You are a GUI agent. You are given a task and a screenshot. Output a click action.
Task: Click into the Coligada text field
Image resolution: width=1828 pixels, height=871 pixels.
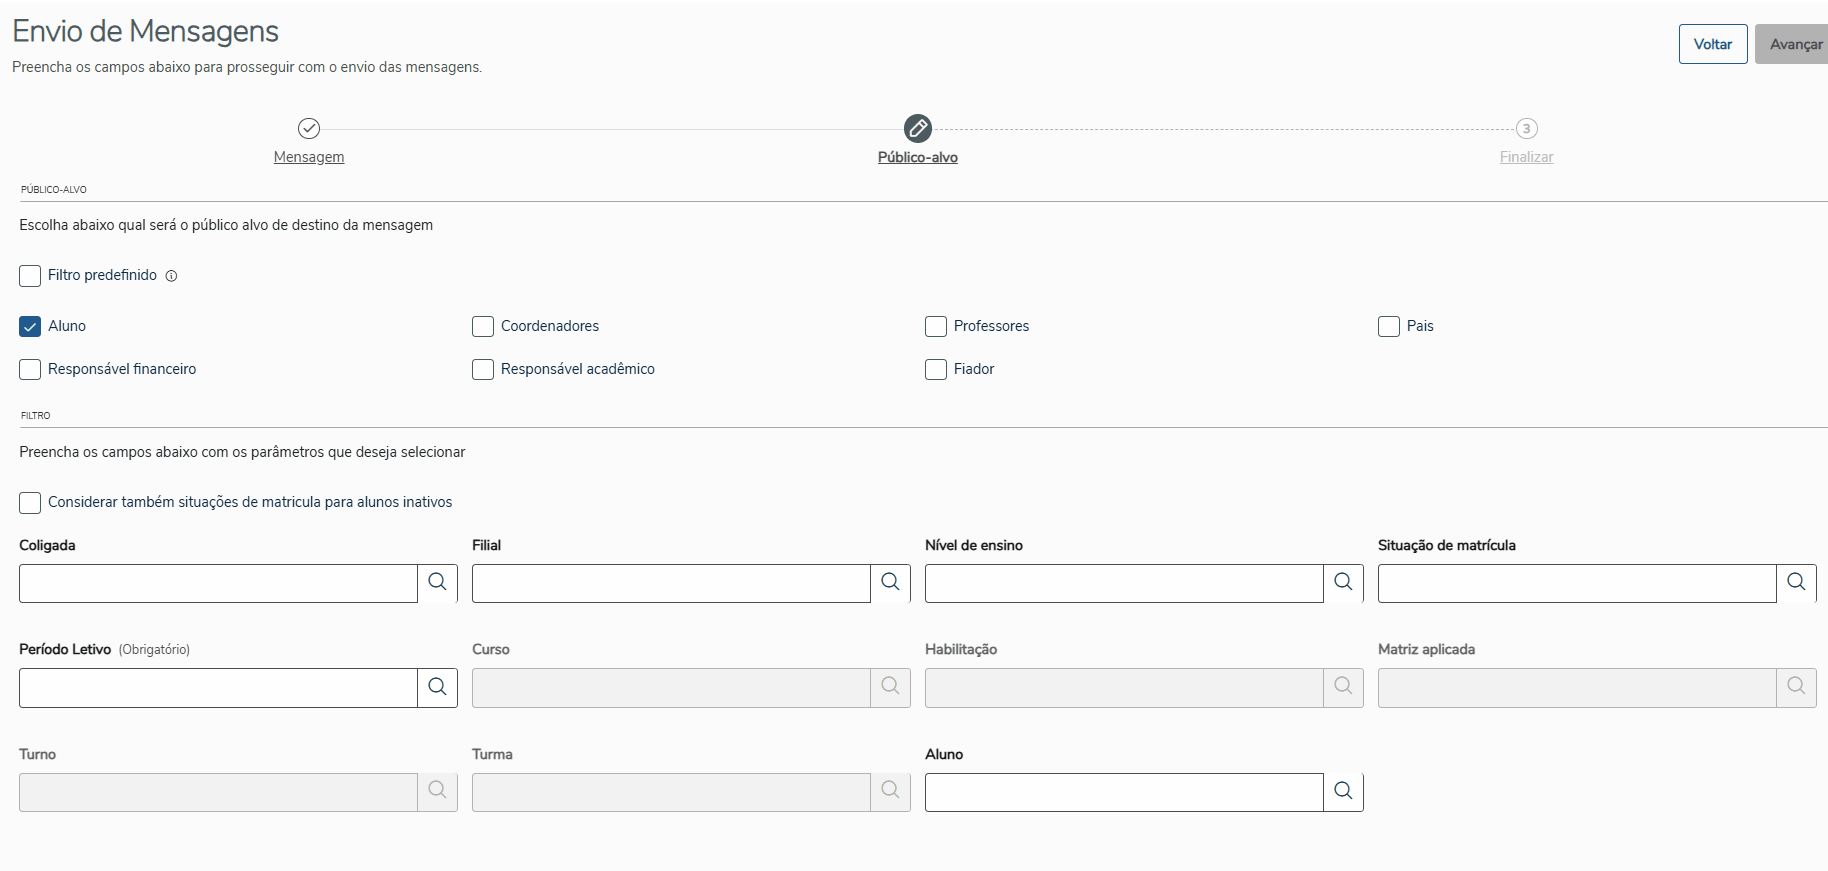pos(218,583)
